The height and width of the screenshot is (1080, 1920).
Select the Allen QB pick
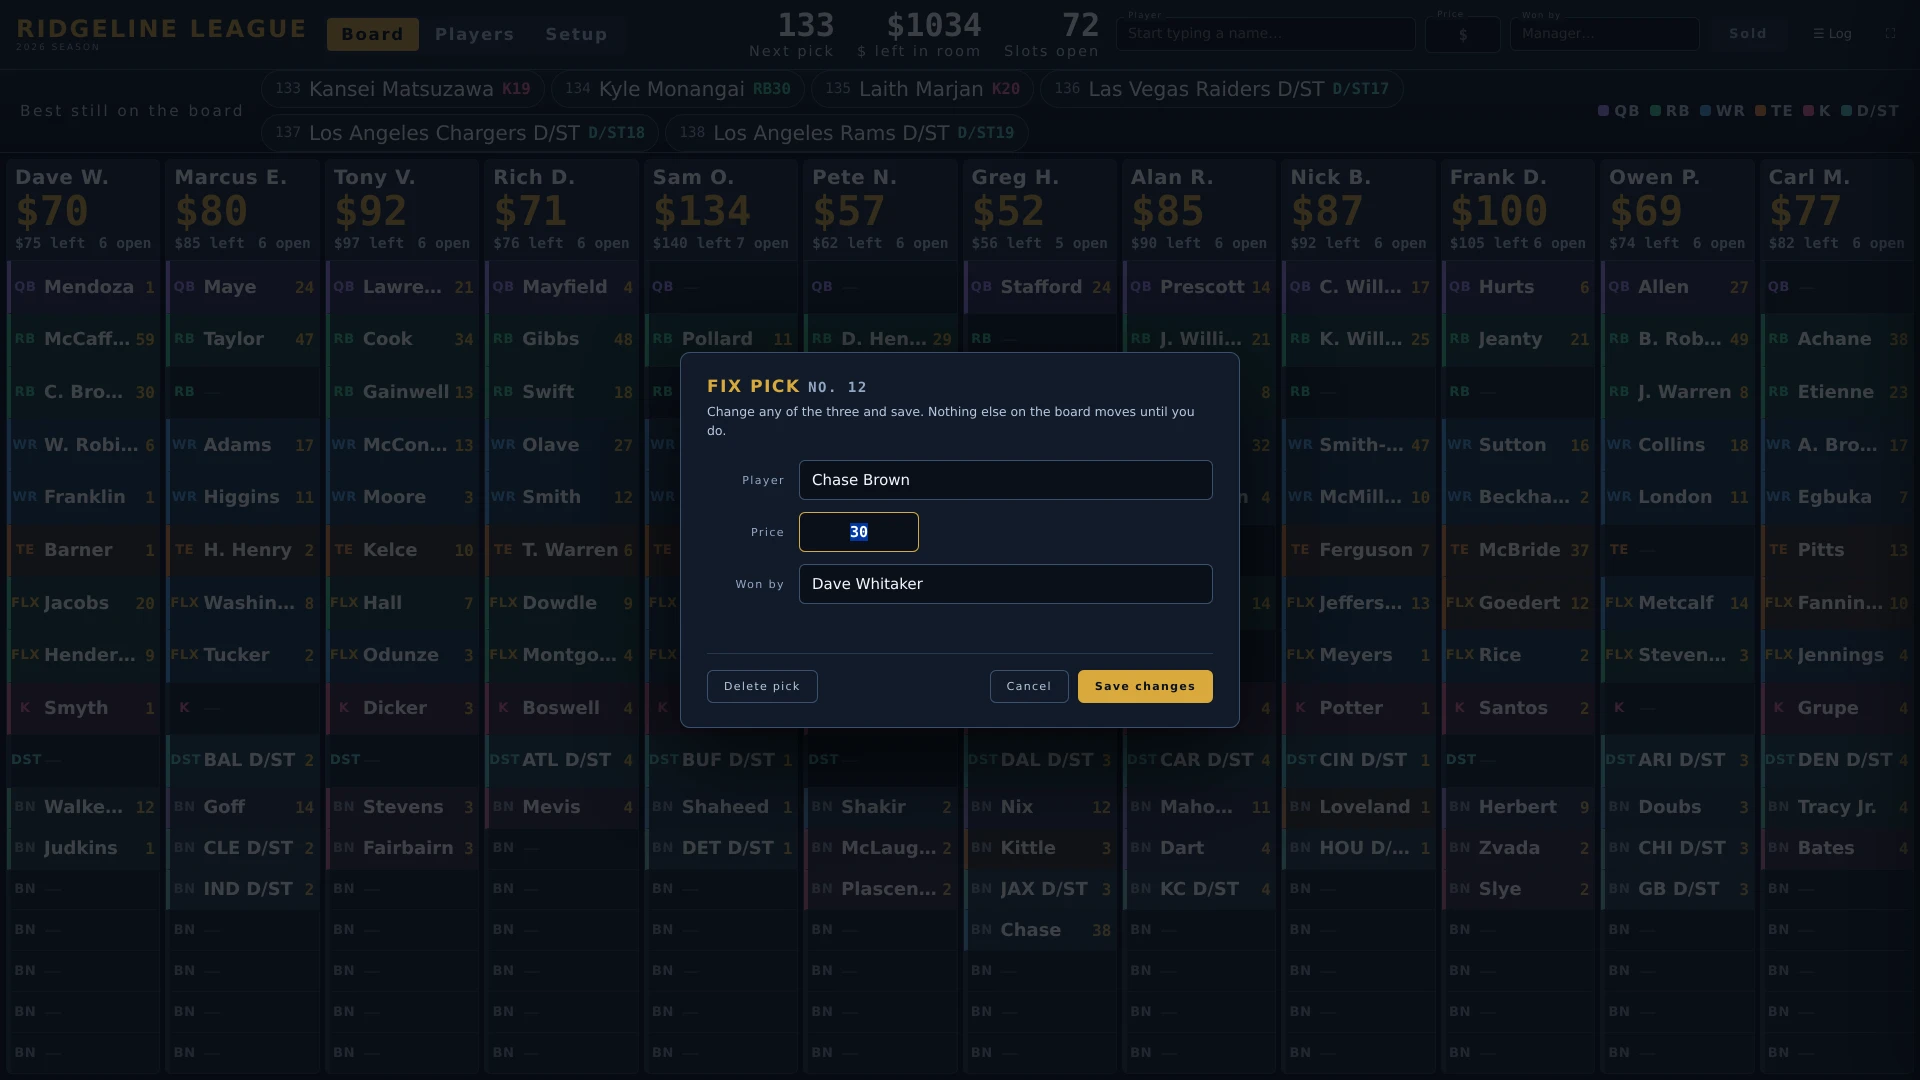click(1678, 287)
